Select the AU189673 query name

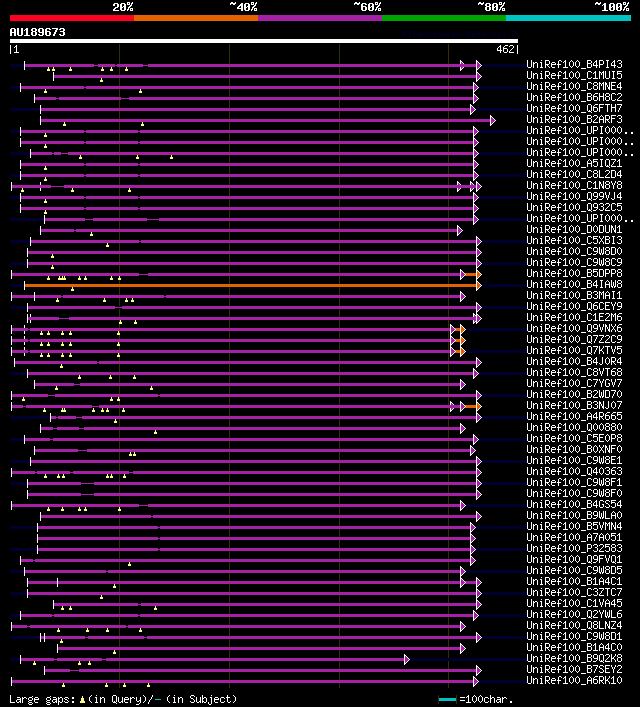pos(37,32)
